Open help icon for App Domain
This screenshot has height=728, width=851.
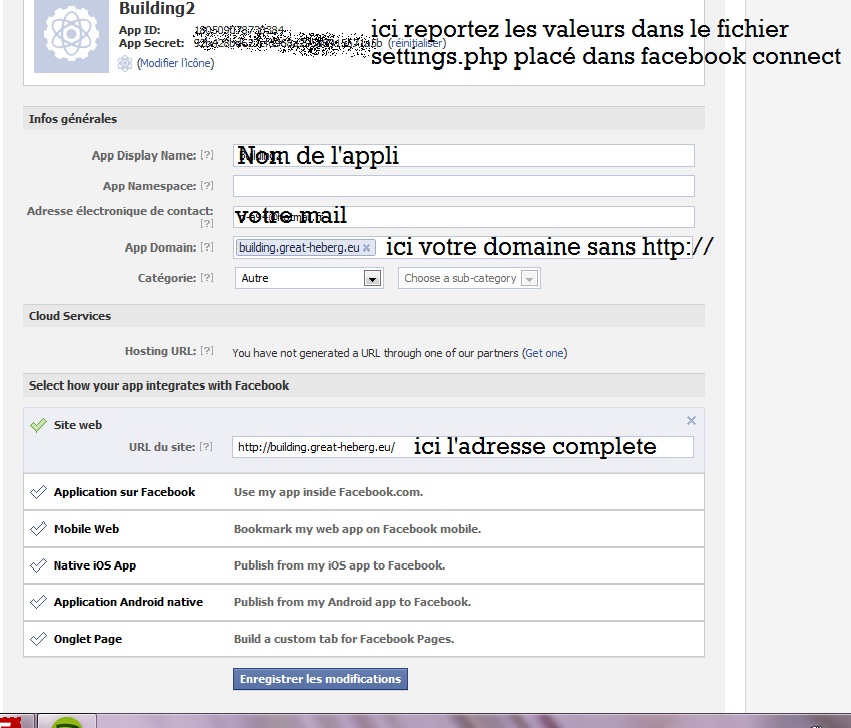coord(207,247)
